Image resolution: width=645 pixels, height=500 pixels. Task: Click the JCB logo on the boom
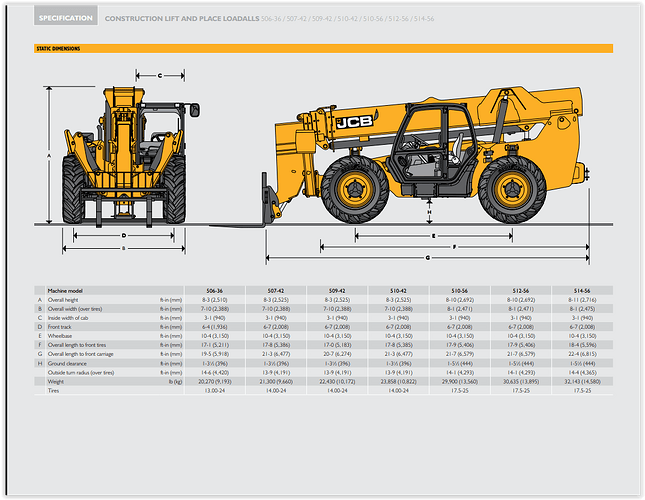355,122
